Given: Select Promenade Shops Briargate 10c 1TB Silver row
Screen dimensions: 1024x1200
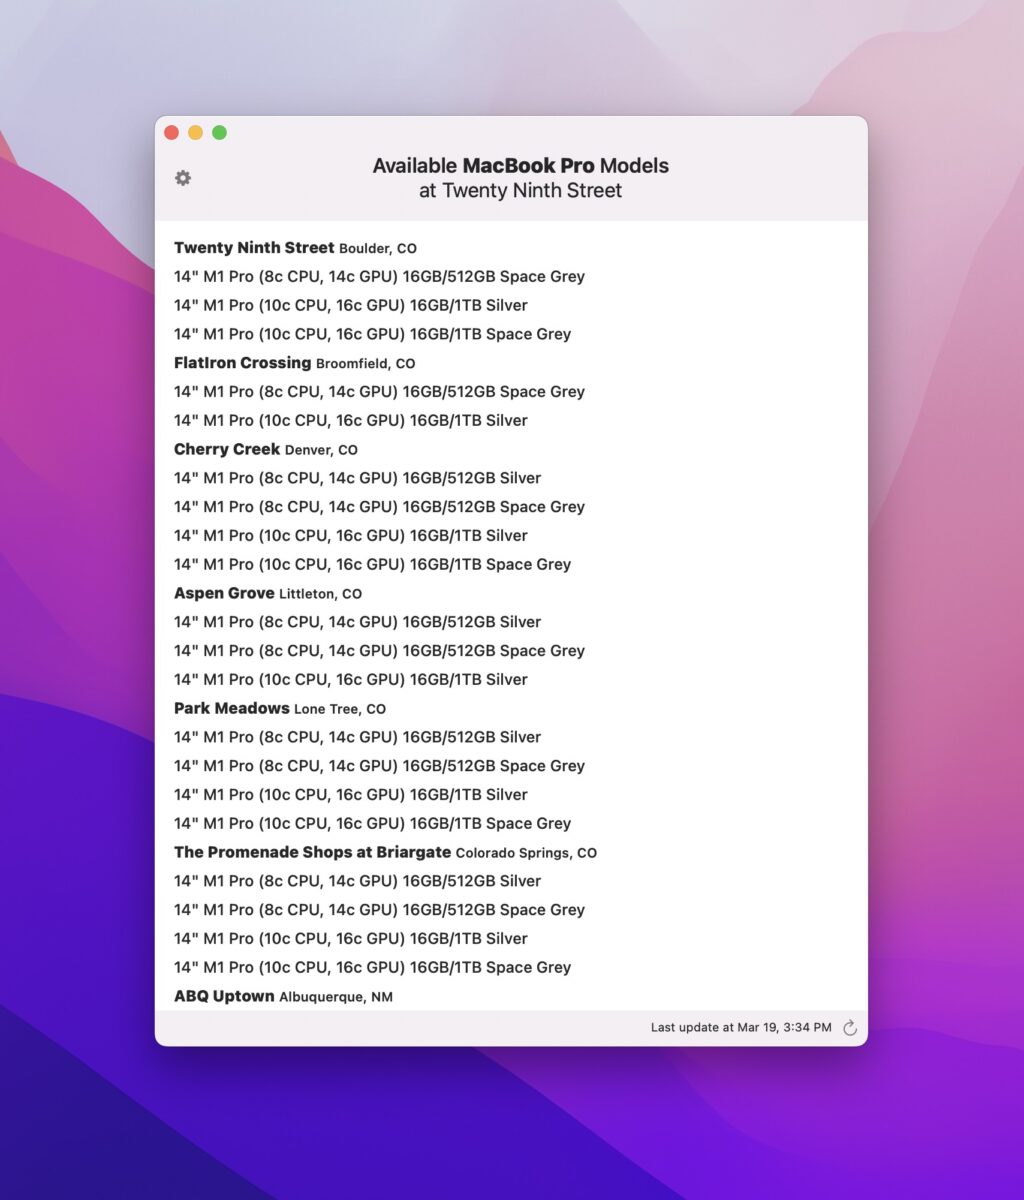Looking at the screenshot, I should point(351,939).
